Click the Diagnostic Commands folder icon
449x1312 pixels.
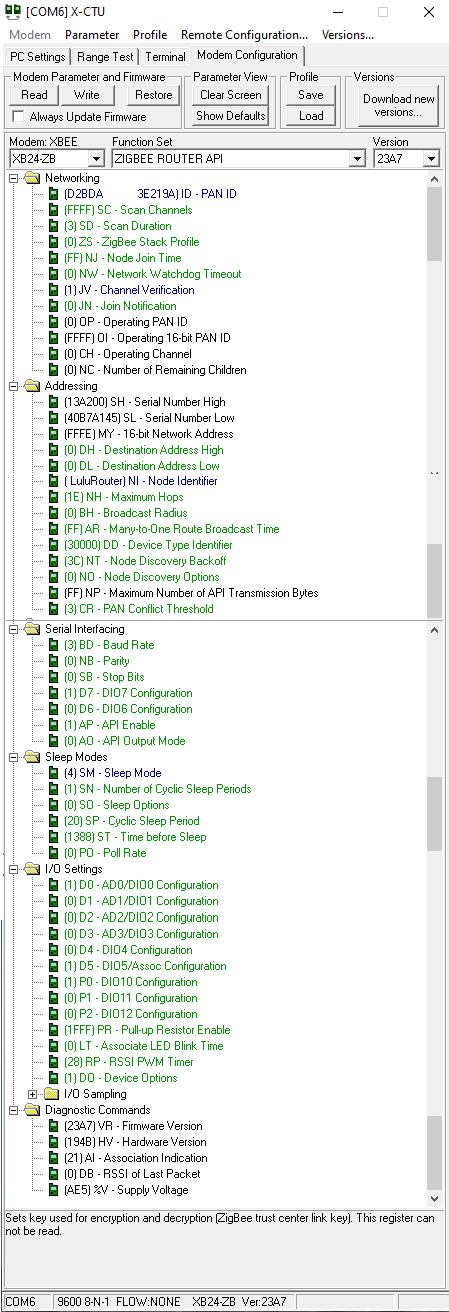(31, 1110)
